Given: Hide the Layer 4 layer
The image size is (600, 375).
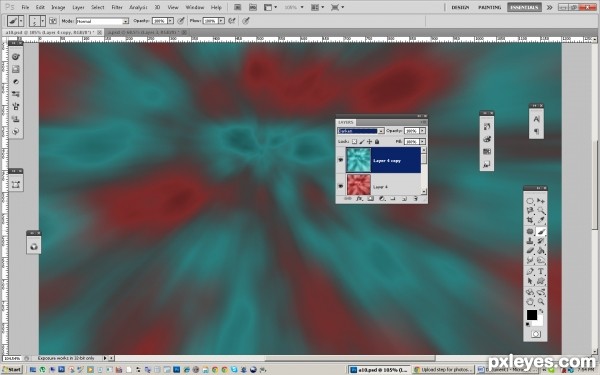Looking at the screenshot, I should coord(341,186).
